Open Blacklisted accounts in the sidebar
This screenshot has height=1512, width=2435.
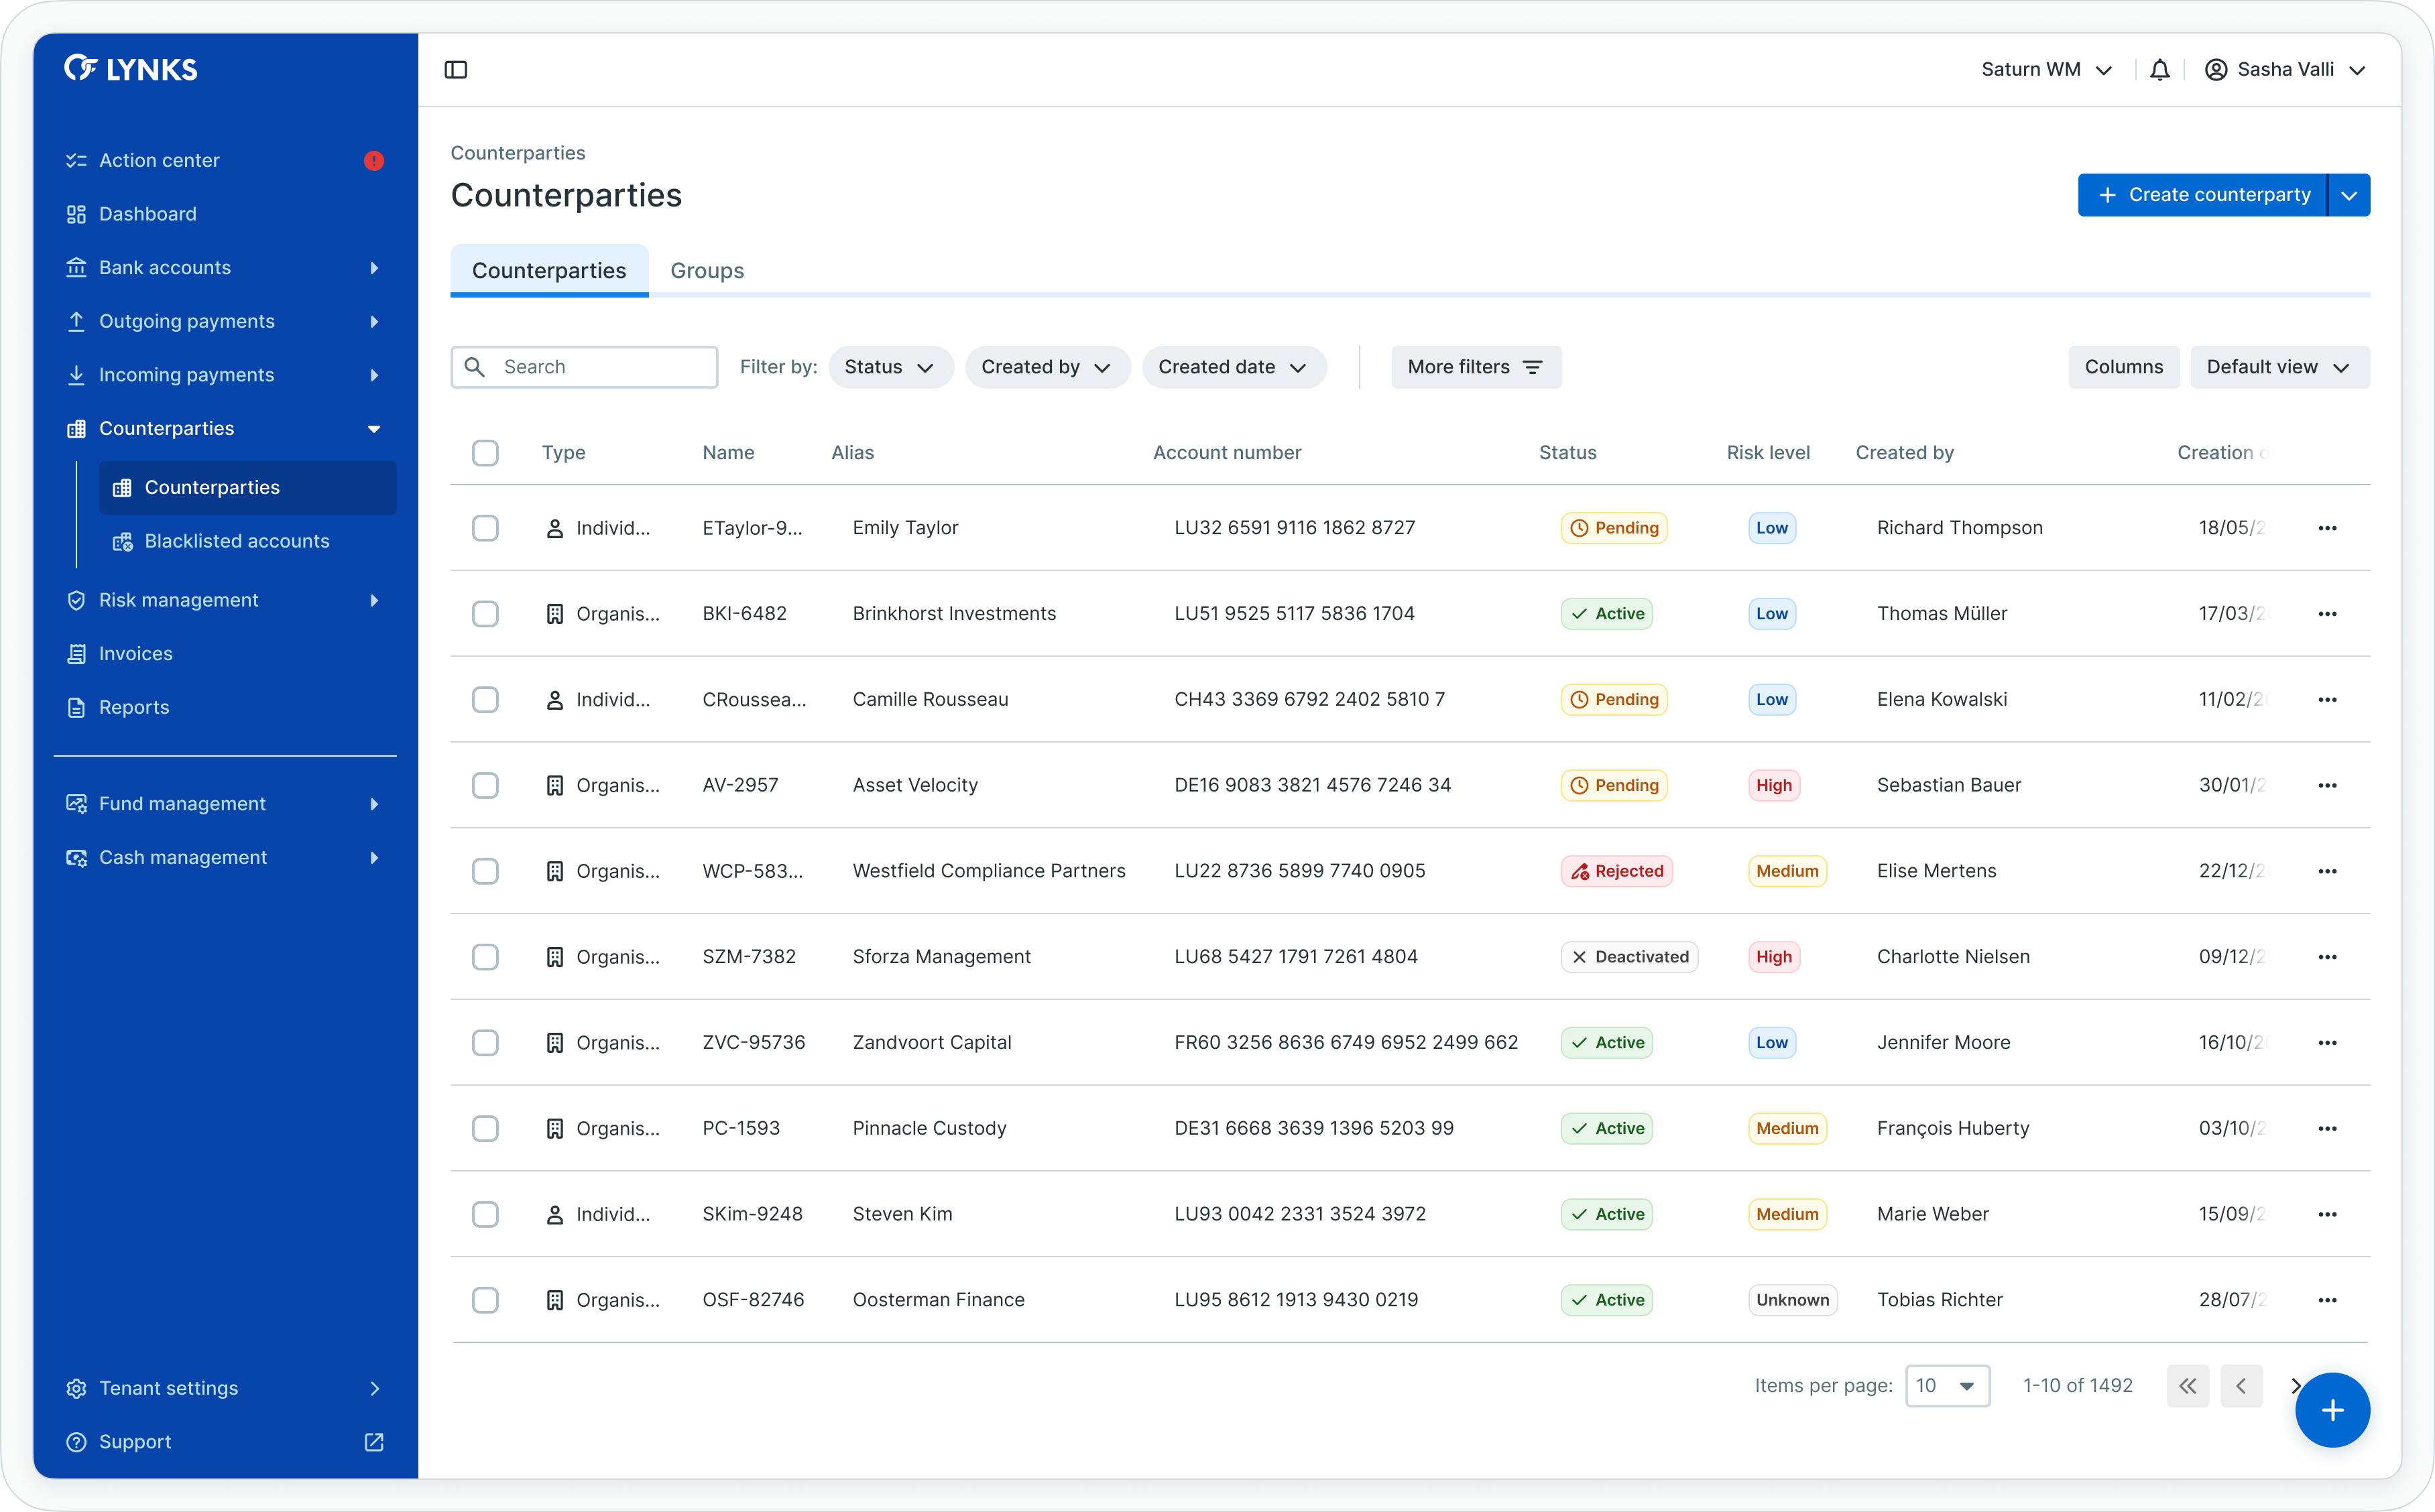click(236, 541)
